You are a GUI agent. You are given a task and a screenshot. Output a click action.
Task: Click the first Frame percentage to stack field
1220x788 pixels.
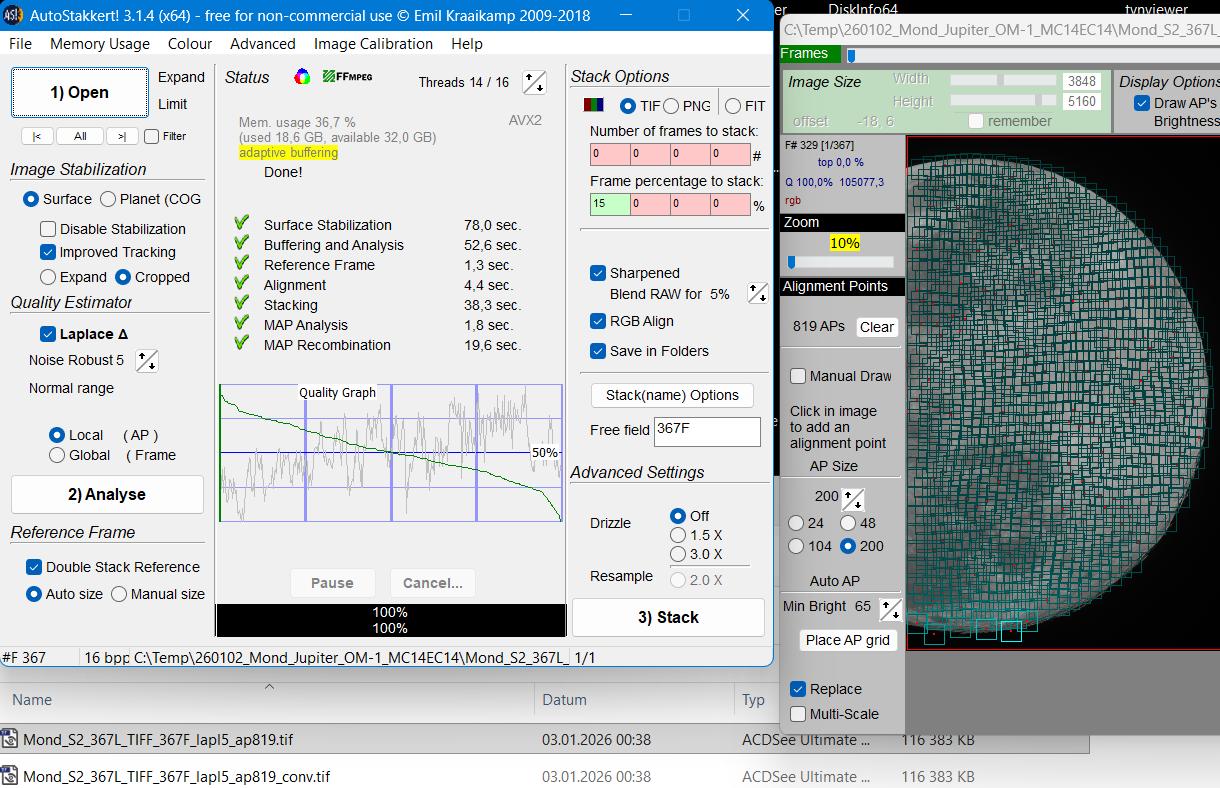tap(610, 205)
